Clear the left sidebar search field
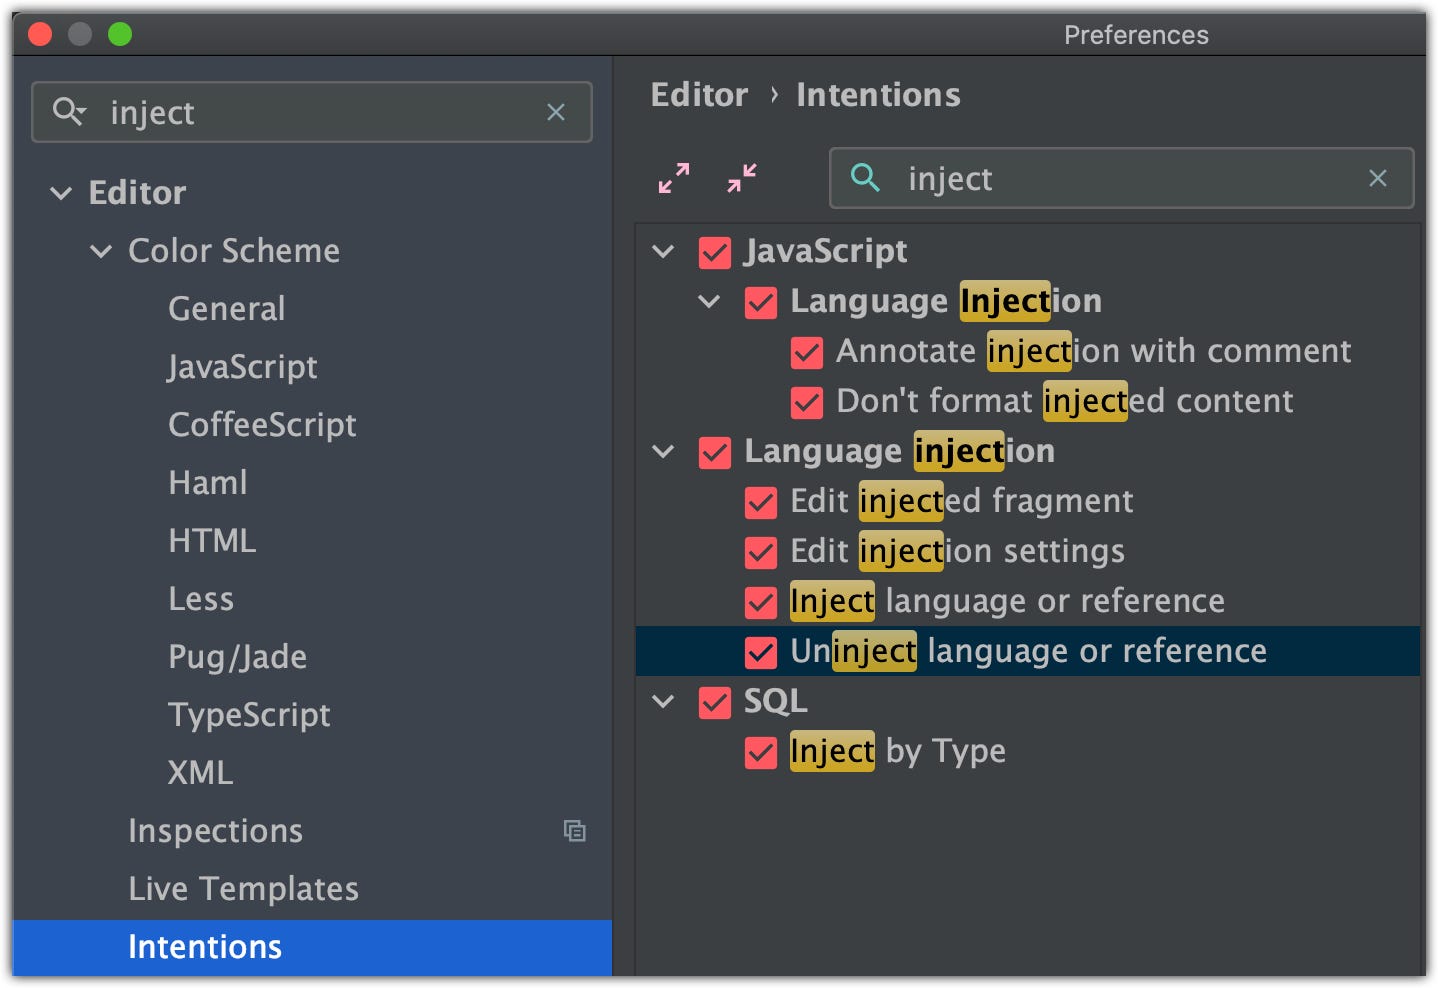The width and height of the screenshot is (1438, 988). tap(556, 112)
